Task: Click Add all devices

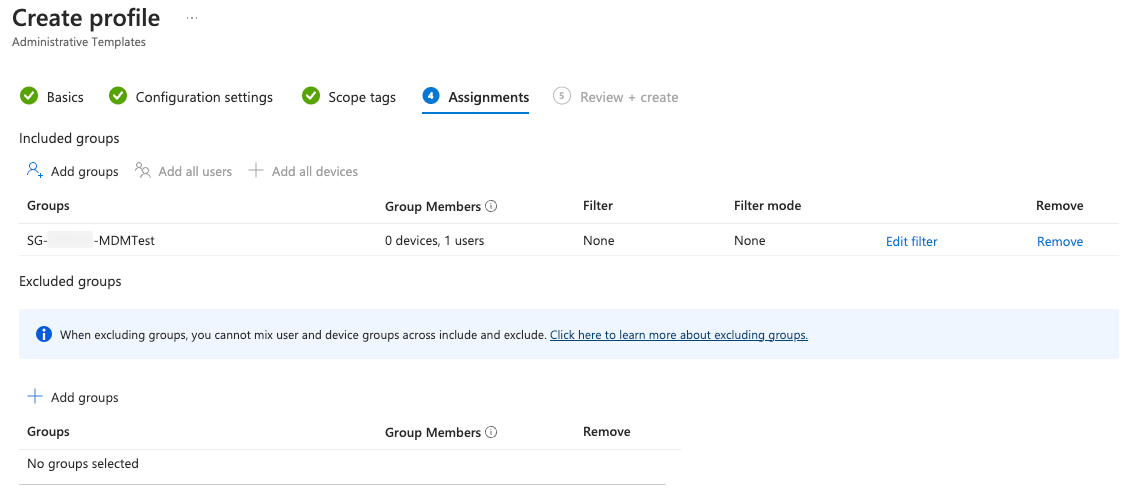Action: point(303,171)
